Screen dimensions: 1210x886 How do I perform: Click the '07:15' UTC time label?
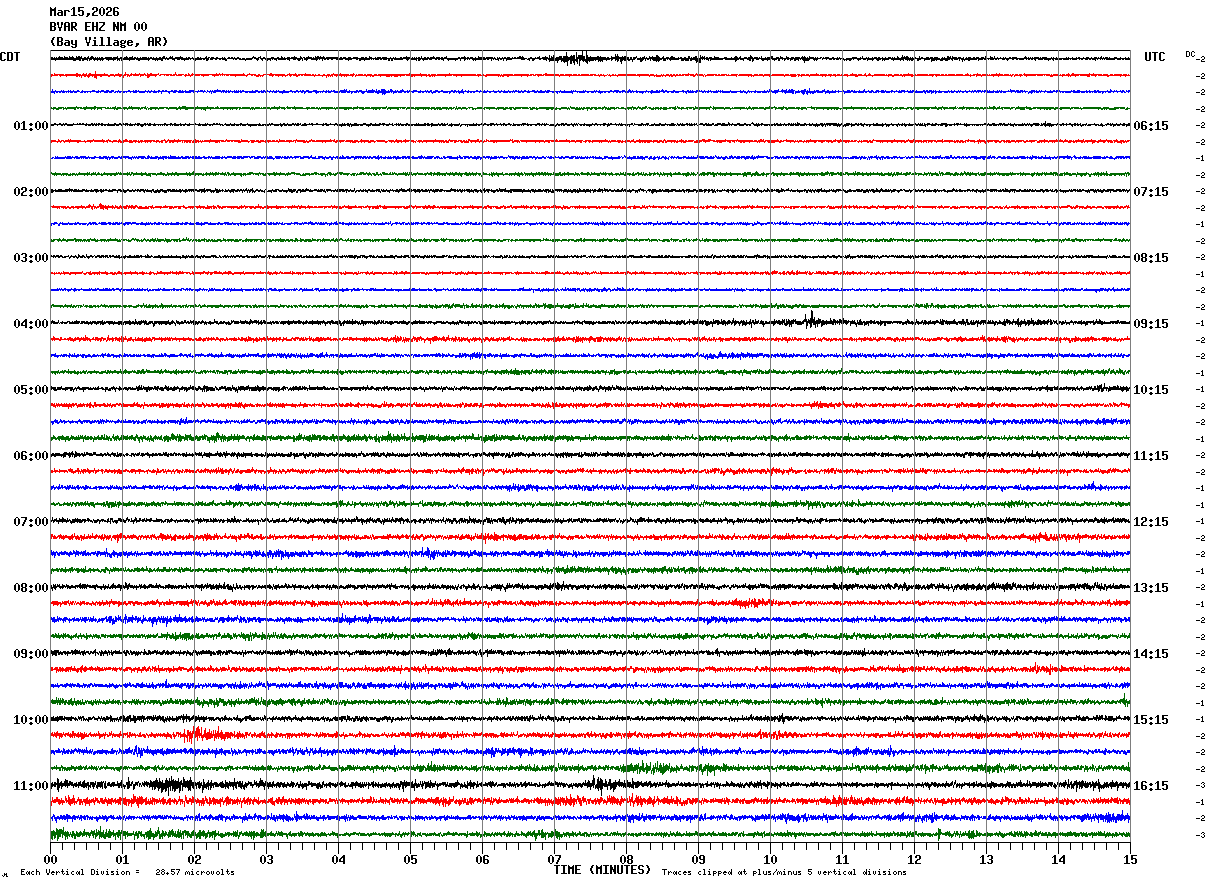click(1151, 192)
